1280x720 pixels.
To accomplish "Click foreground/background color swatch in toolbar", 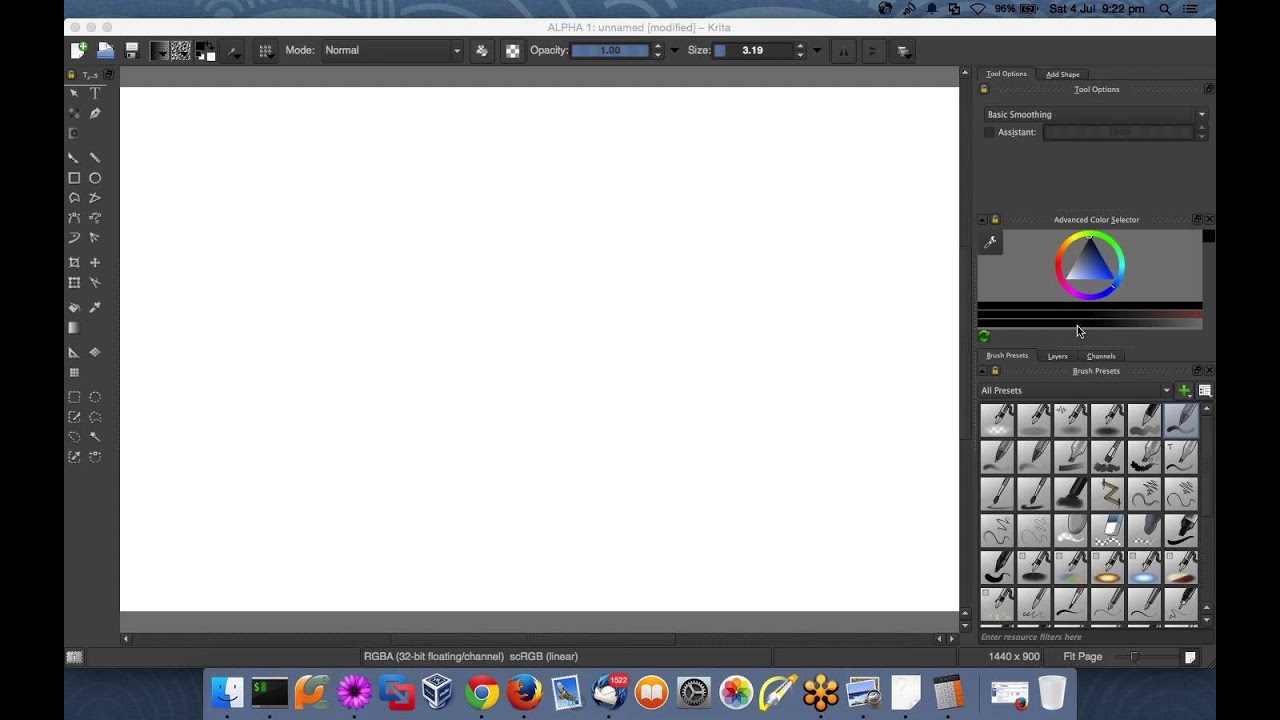I will point(204,50).
